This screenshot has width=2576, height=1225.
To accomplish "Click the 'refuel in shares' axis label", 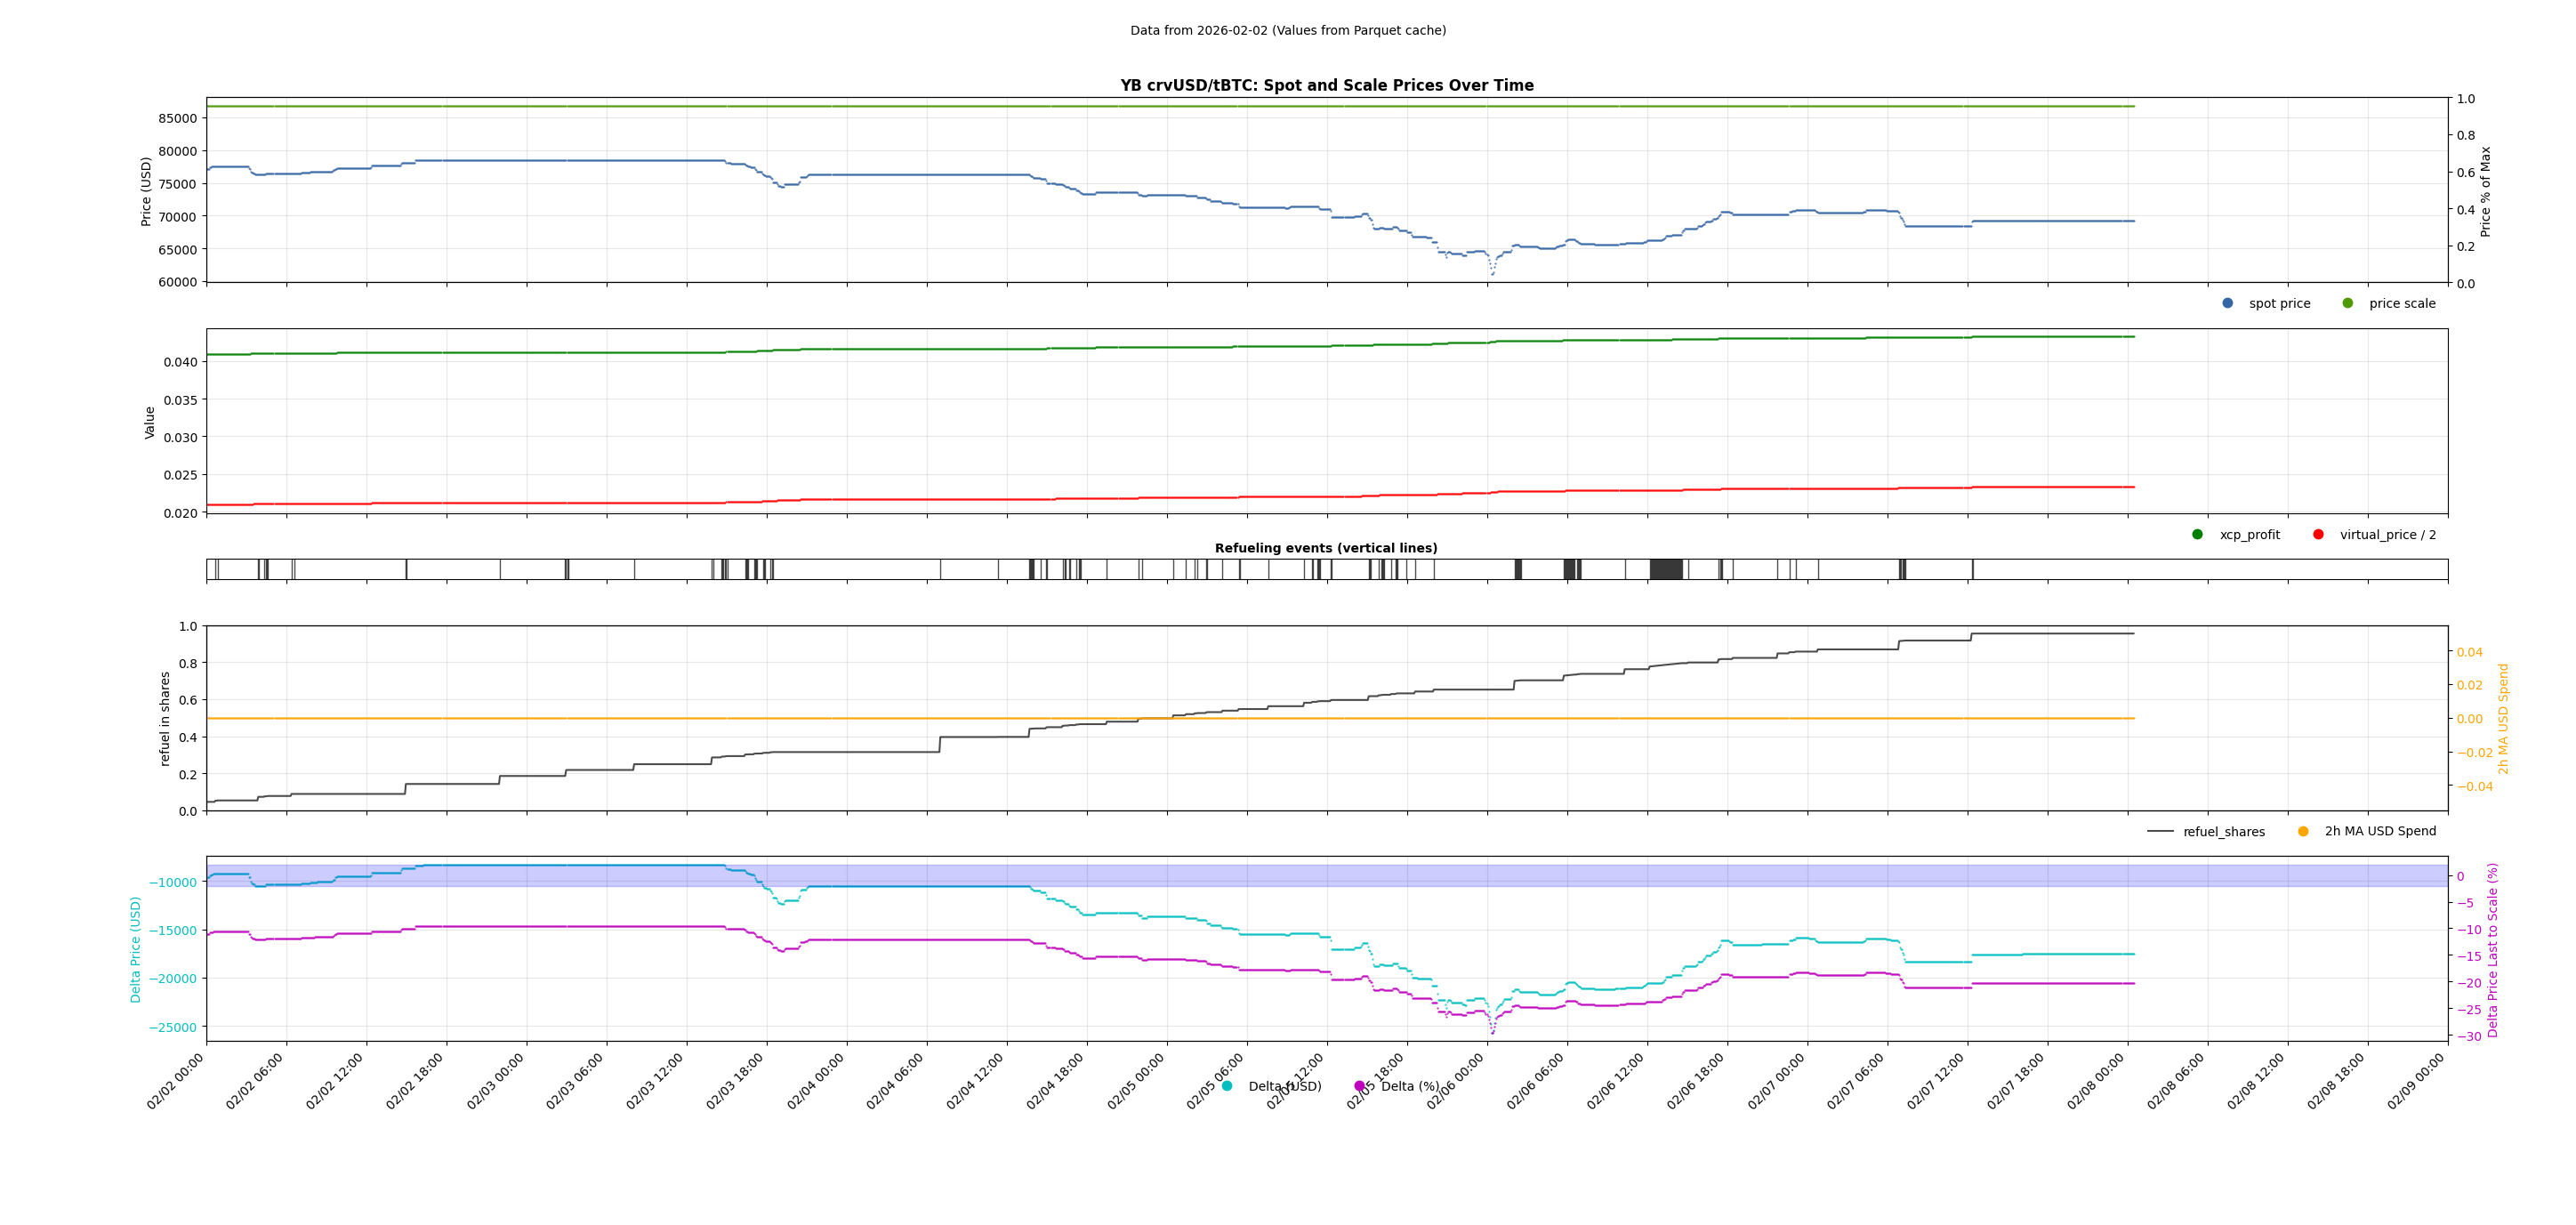I will [x=165, y=718].
